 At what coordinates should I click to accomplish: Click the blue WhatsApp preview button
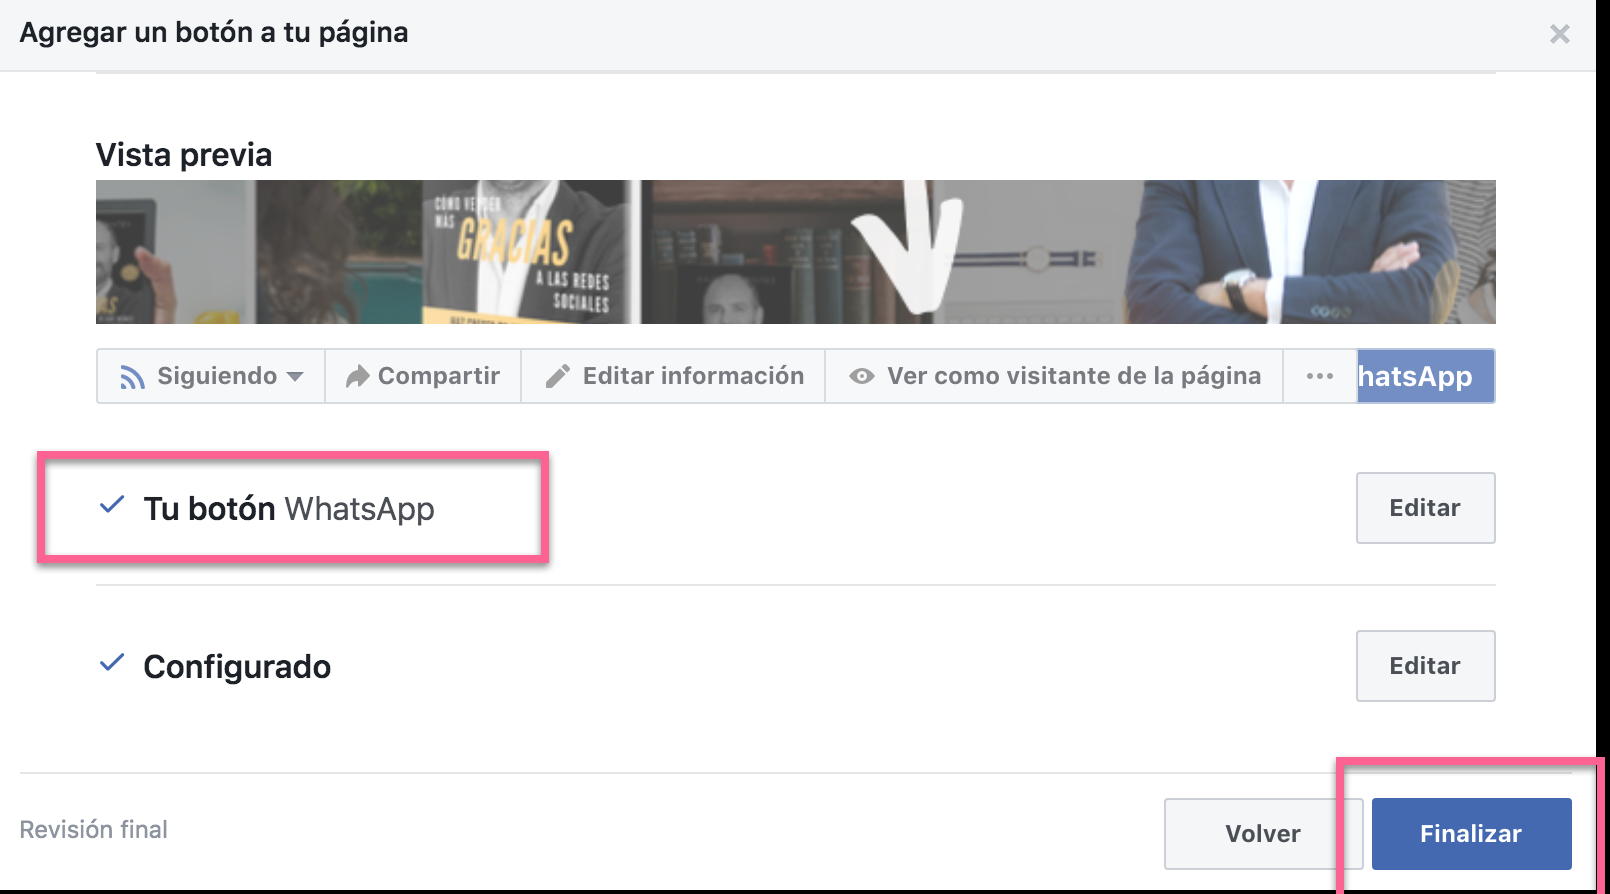click(x=1425, y=376)
